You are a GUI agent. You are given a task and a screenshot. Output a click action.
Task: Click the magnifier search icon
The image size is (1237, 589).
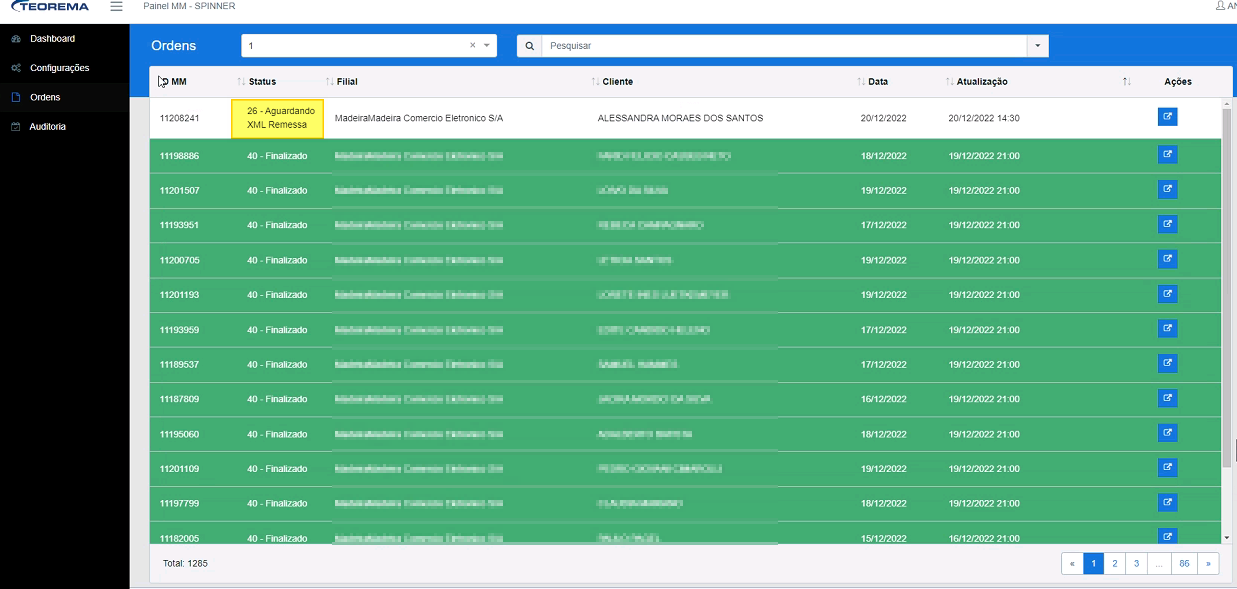(529, 46)
